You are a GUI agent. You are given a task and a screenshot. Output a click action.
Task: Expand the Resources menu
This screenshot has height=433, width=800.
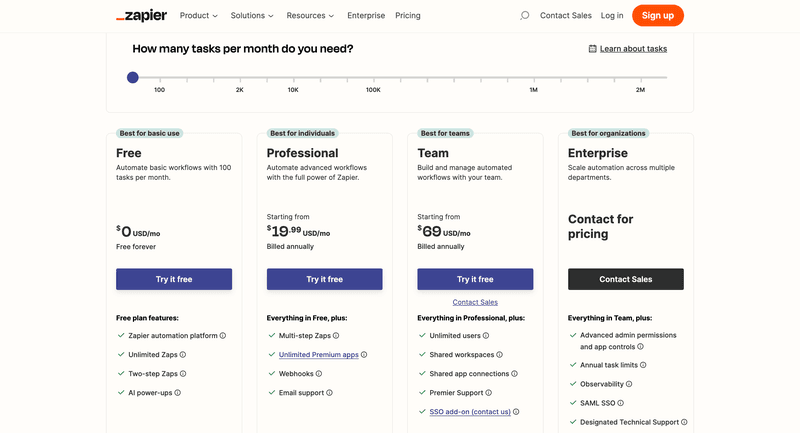tap(310, 16)
